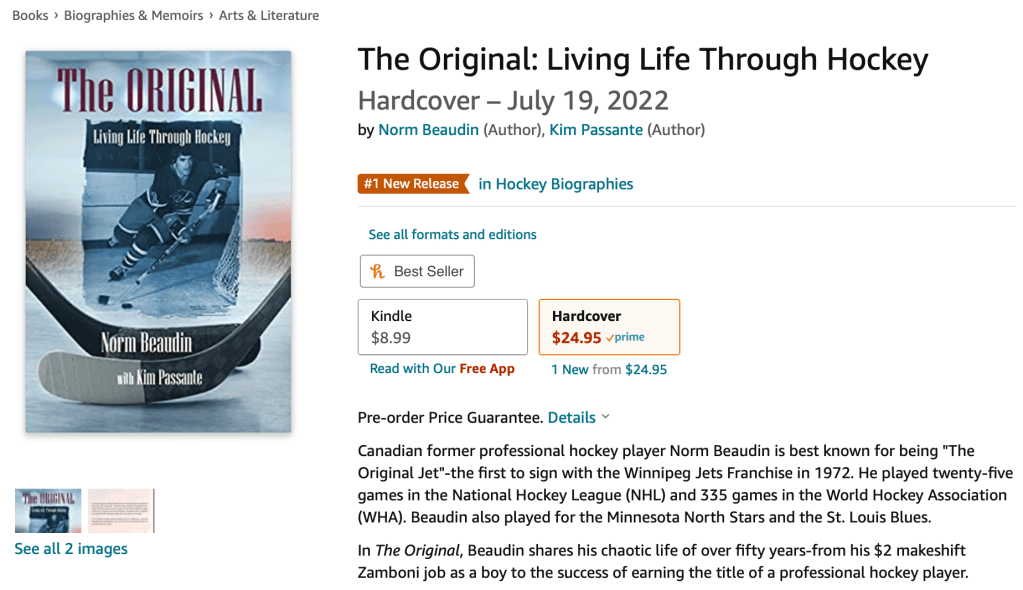Open the Books breadcrumb
1023x590 pixels.
coord(30,15)
